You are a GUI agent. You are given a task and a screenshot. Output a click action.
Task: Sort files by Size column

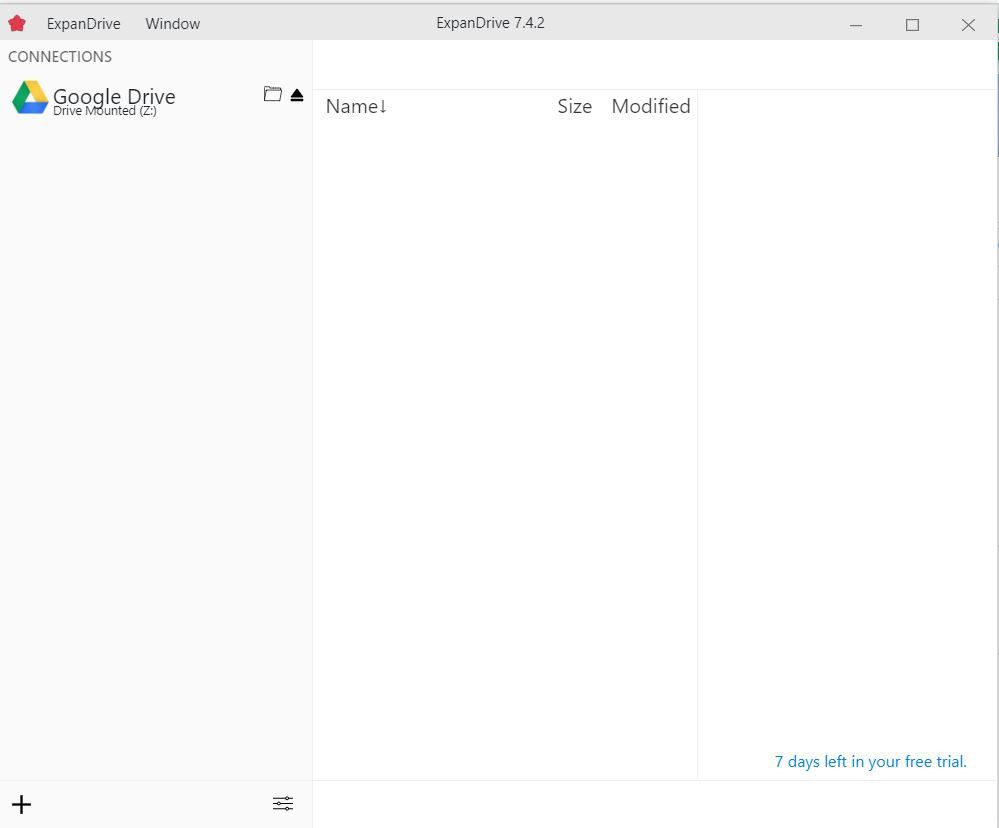[x=575, y=106]
